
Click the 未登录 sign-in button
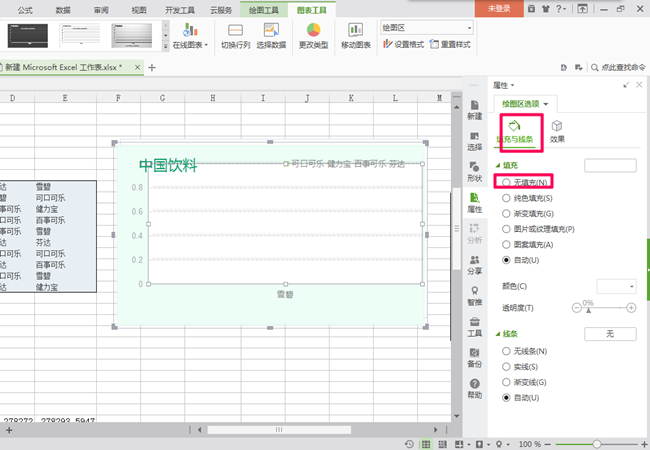click(499, 8)
